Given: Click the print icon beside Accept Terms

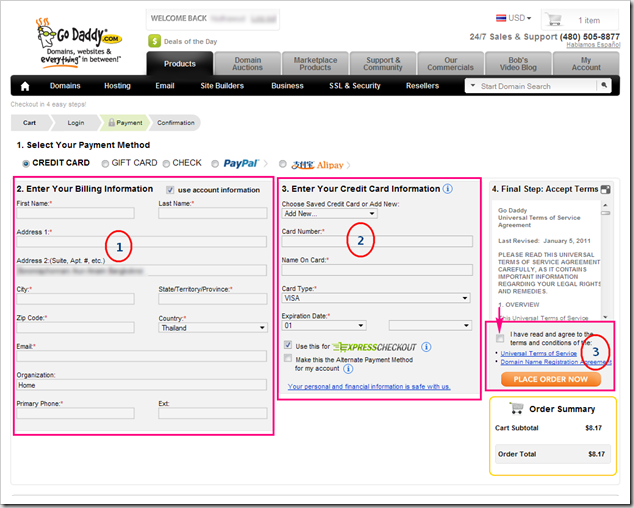Looking at the screenshot, I should point(605,189).
